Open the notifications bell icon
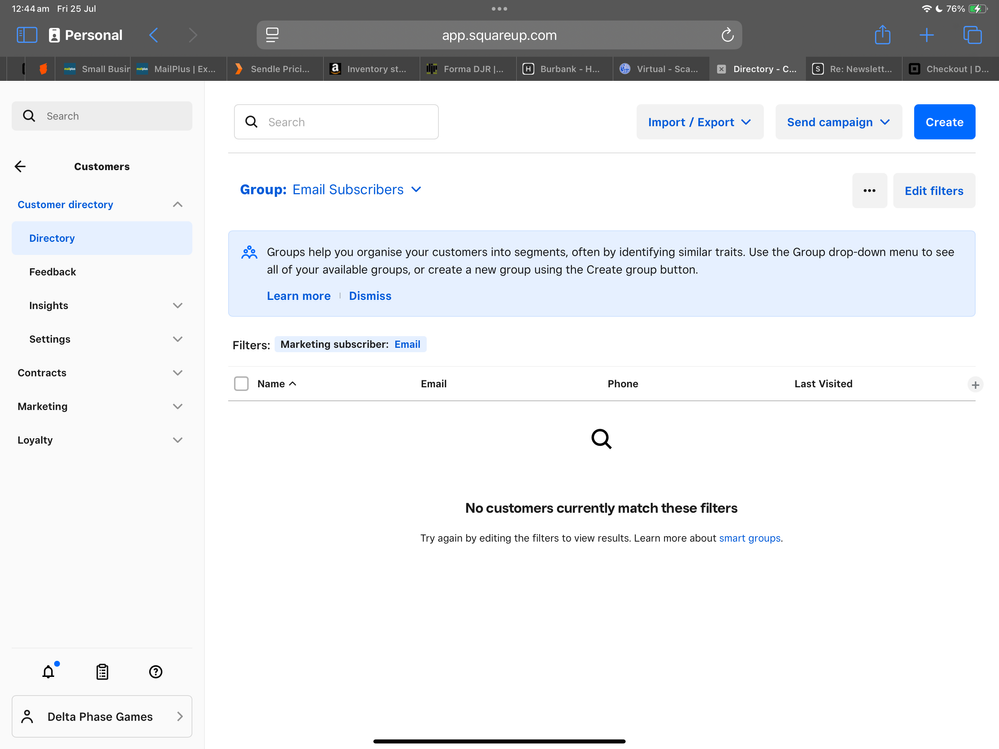Viewport: 999px width, 749px height. (48, 672)
